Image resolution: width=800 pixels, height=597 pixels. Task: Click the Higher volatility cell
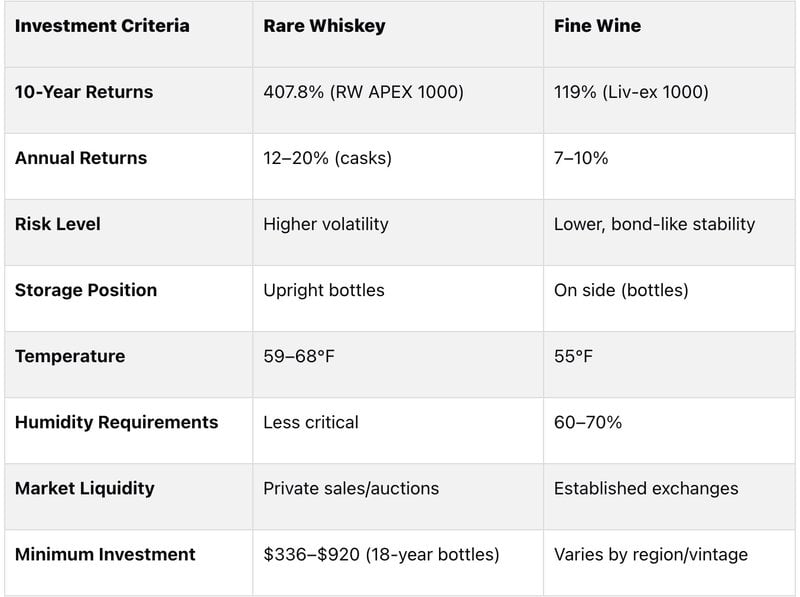pyautogui.click(x=325, y=224)
